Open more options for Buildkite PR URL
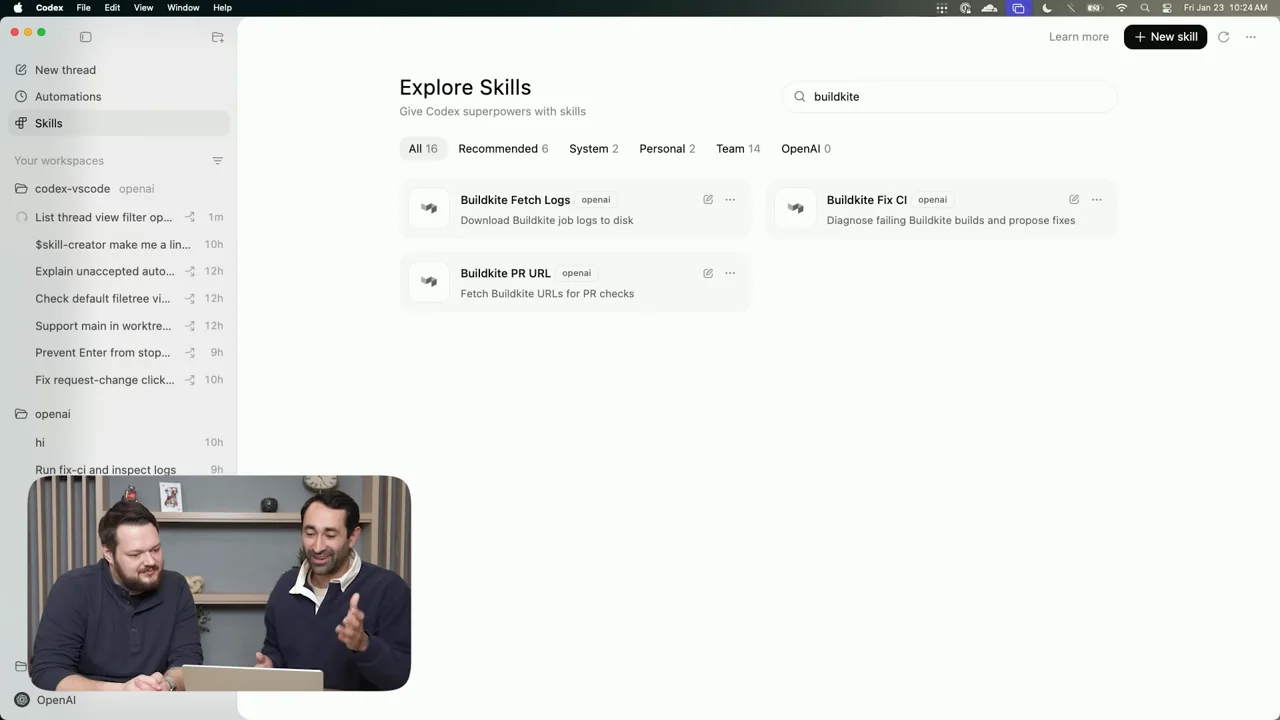The width and height of the screenshot is (1280, 720). [x=730, y=273]
